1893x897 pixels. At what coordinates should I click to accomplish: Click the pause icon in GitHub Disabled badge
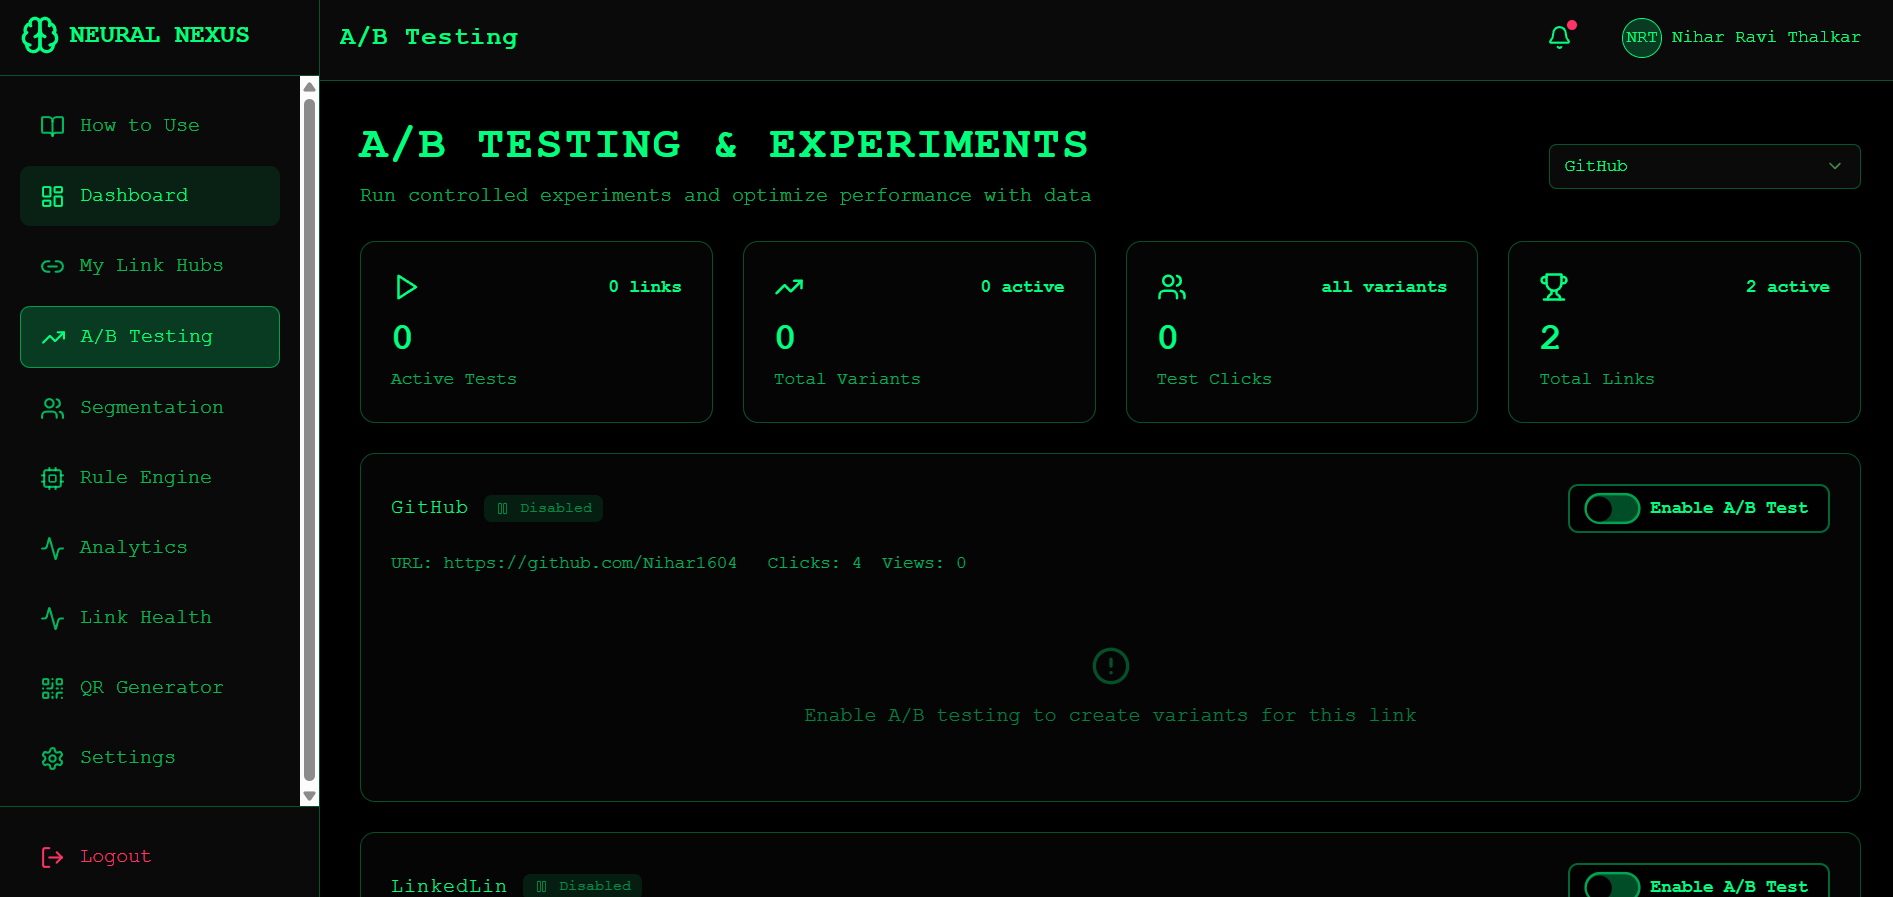pos(502,508)
